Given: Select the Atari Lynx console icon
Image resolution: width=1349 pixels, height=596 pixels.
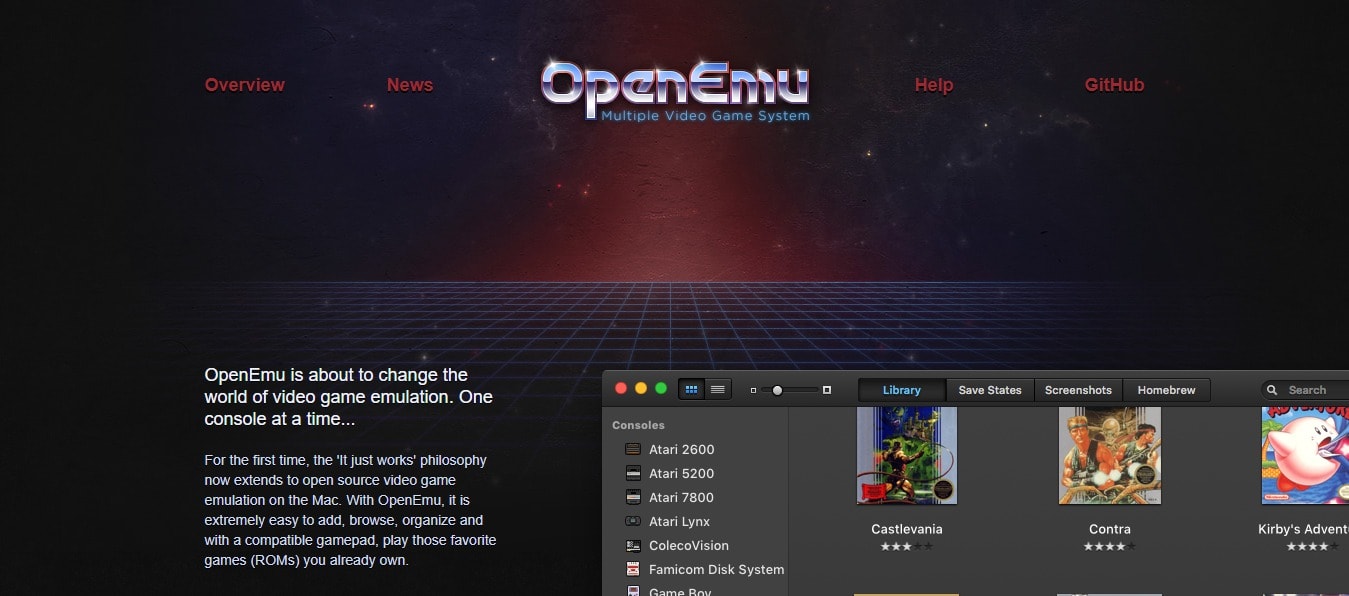Looking at the screenshot, I should pyautogui.click(x=633, y=522).
